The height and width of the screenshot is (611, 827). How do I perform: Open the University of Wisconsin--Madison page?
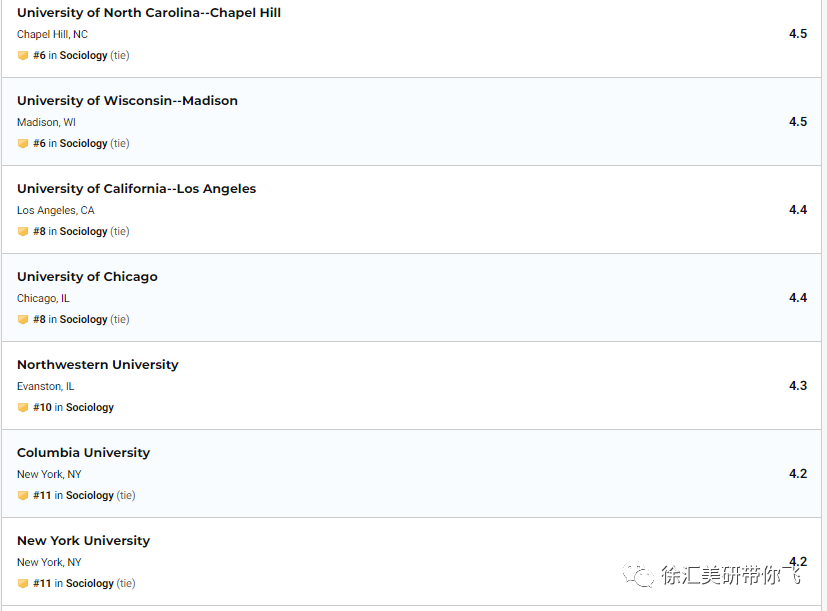pyautogui.click(x=127, y=101)
